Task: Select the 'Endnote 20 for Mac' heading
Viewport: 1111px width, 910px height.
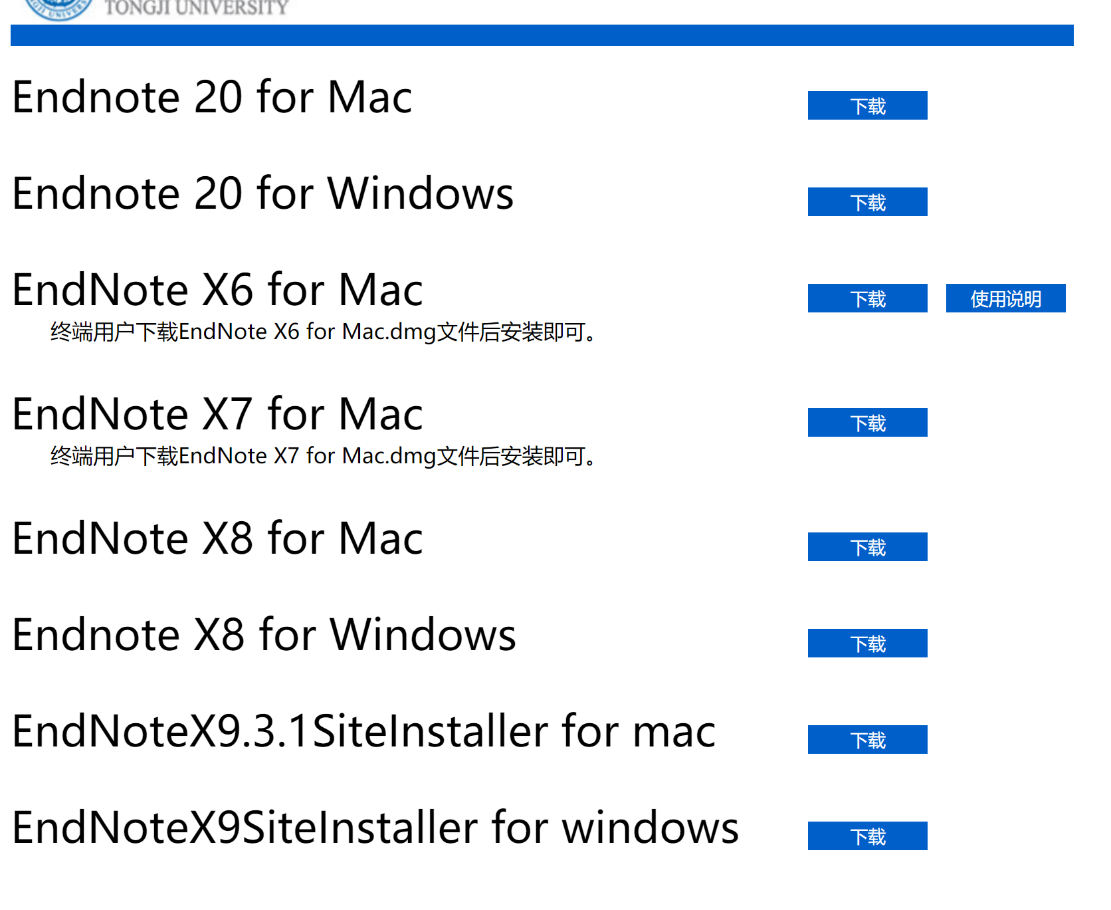Action: (x=212, y=98)
